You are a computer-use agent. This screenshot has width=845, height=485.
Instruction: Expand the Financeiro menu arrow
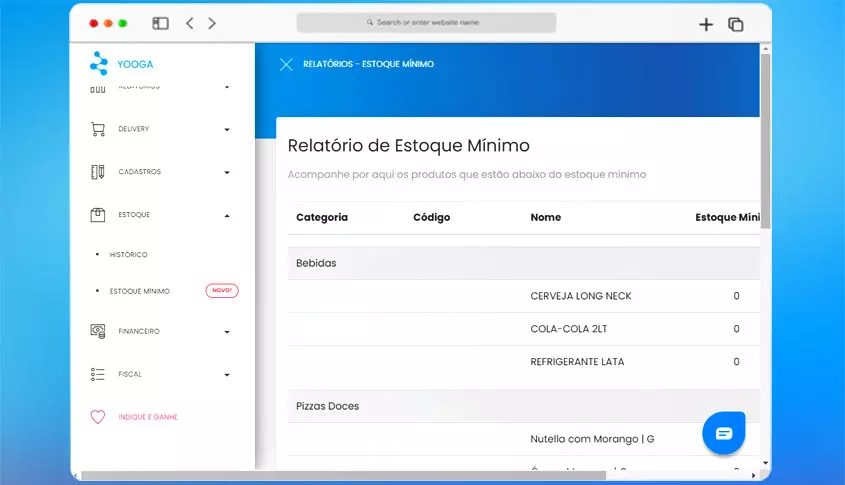pyautogui.click(x=227, y=332)
